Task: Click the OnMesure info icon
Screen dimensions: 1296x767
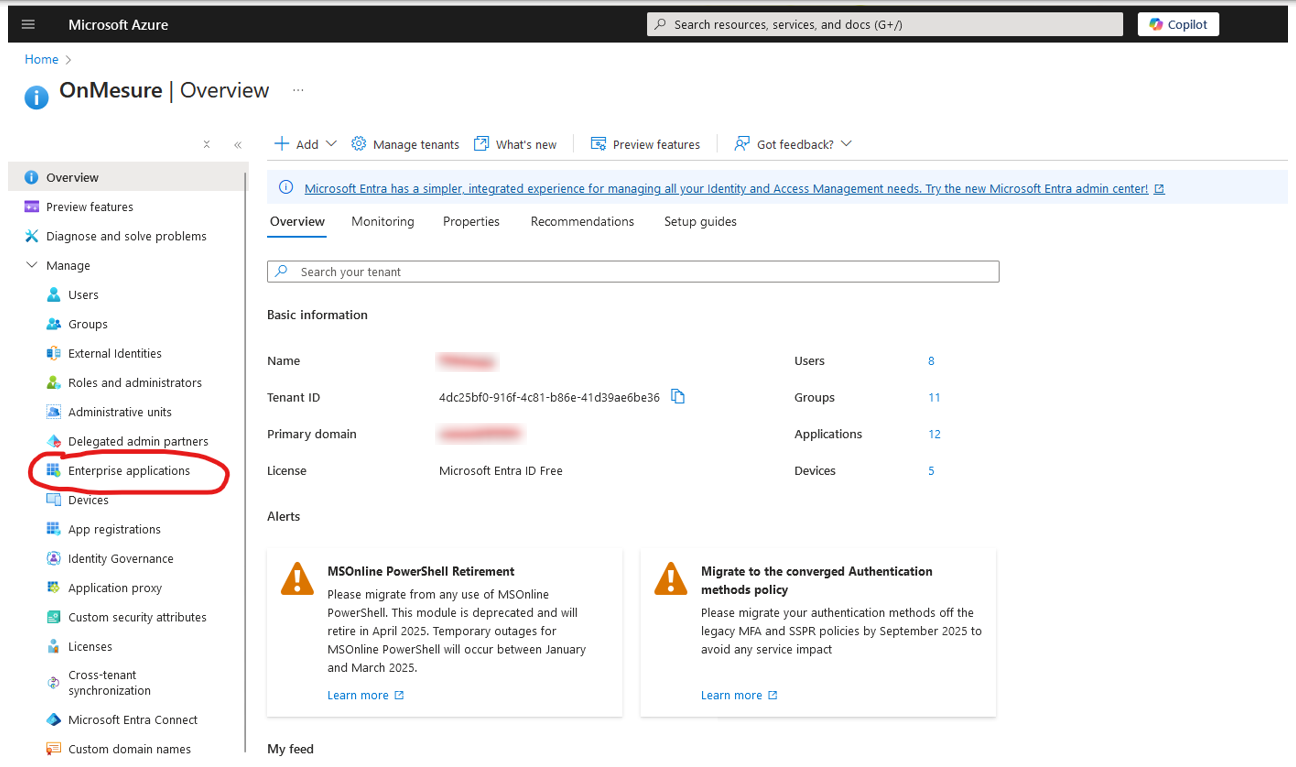Action: point(37,97)
